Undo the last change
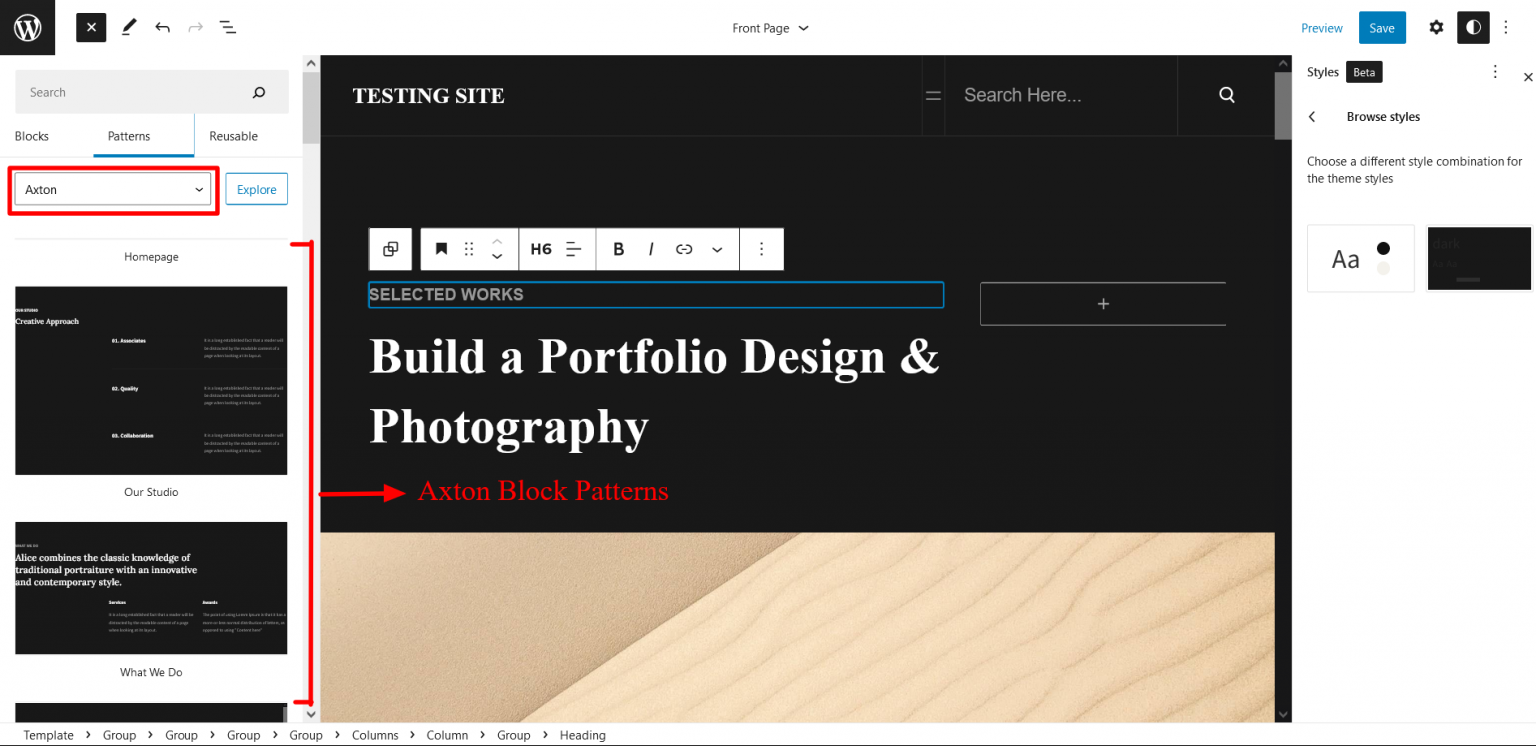Viewport: 1536px width, 746px height. pos(162,27)
